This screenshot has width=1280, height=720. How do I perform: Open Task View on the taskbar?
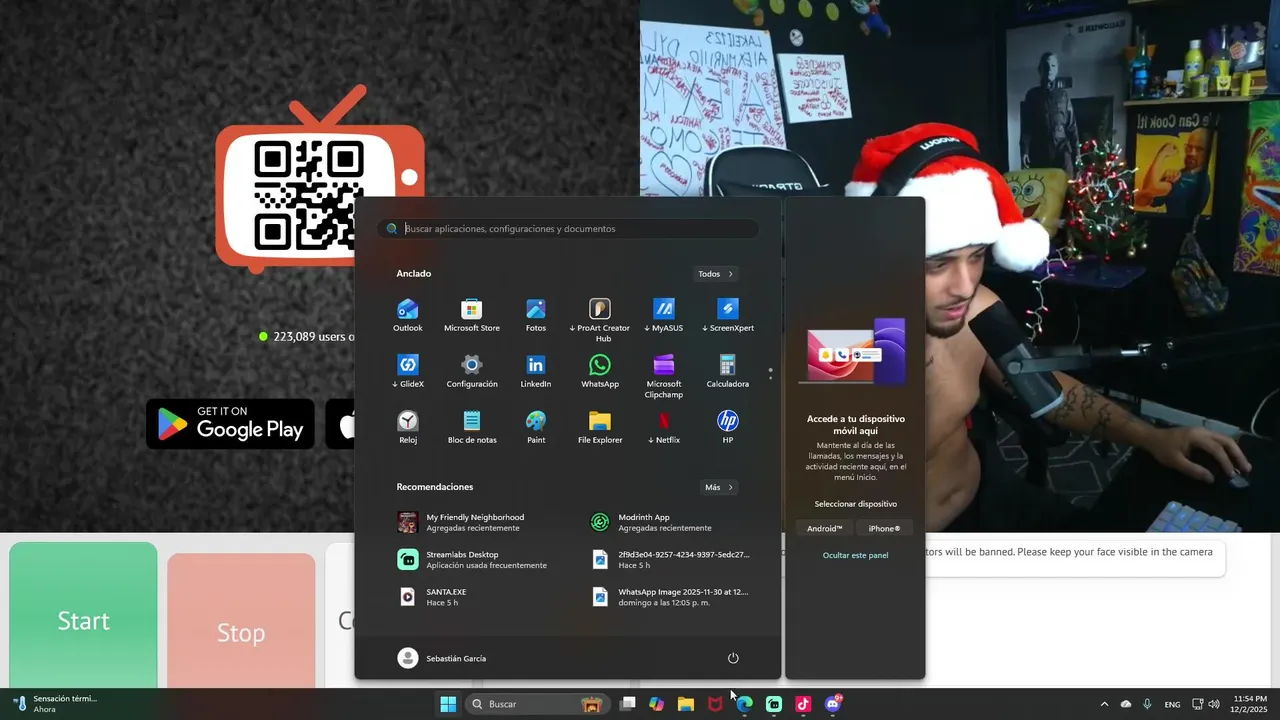click(628, 704)
